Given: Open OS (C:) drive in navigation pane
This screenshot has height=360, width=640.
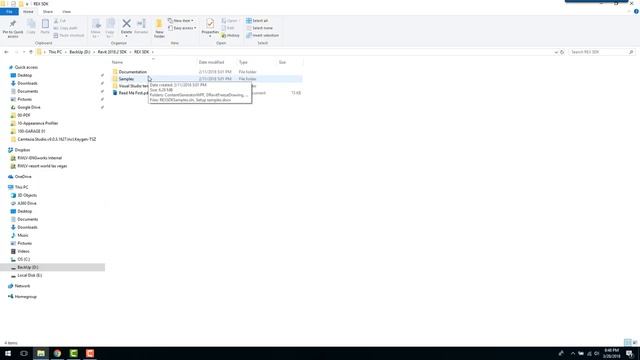Looking at the screenshot, I should (23, 259).
